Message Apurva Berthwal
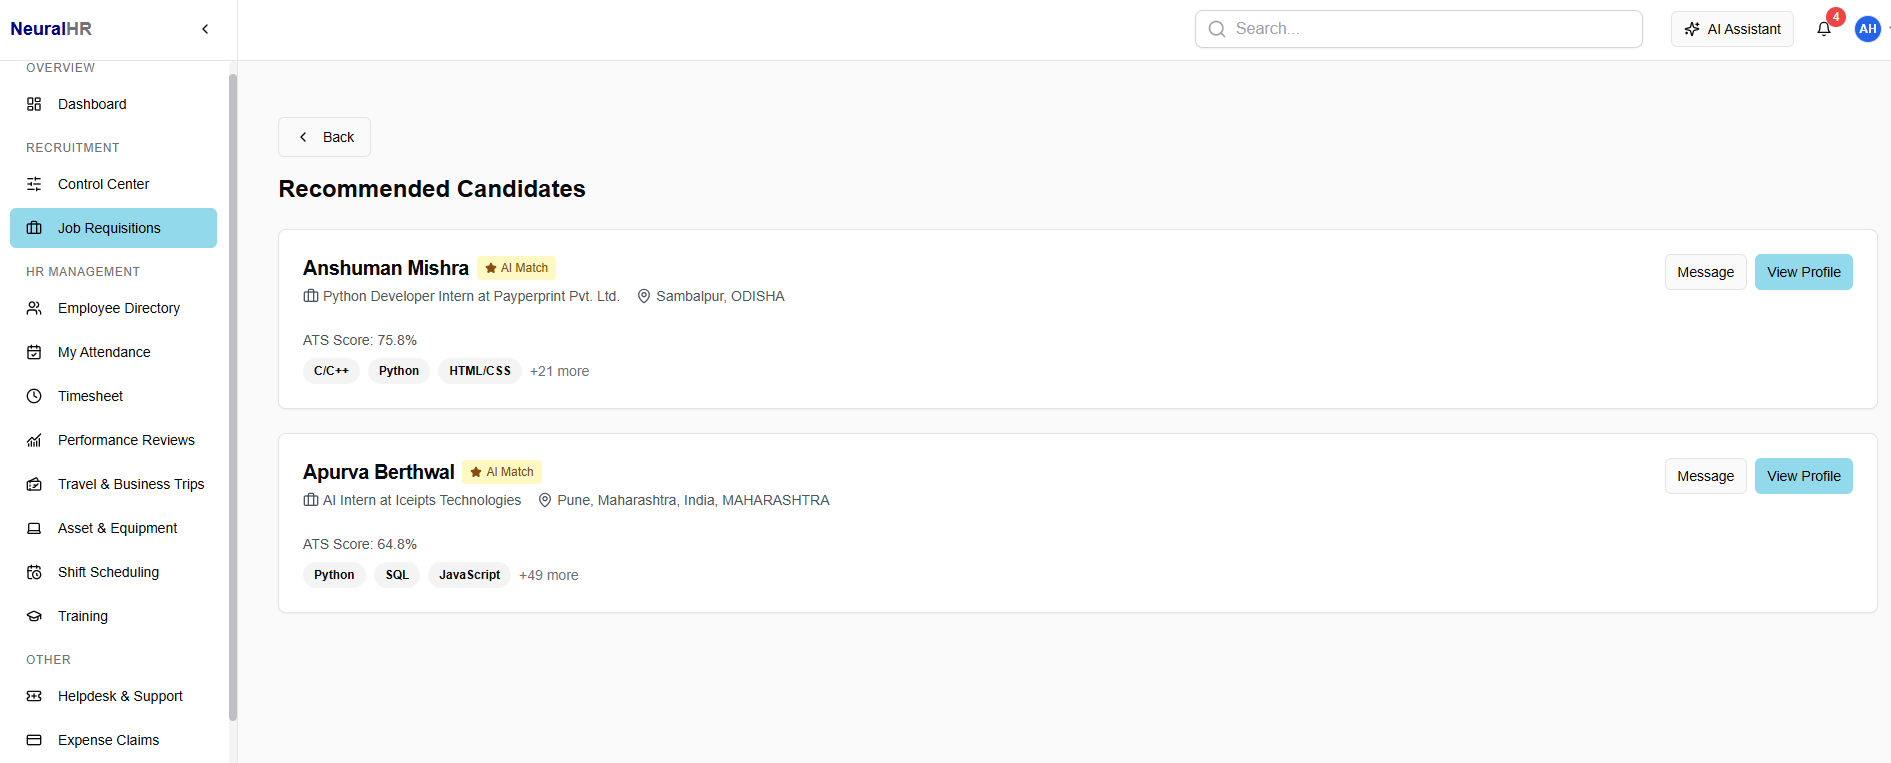Viewport: 1891px width, 763px height. coord(1705,476)
